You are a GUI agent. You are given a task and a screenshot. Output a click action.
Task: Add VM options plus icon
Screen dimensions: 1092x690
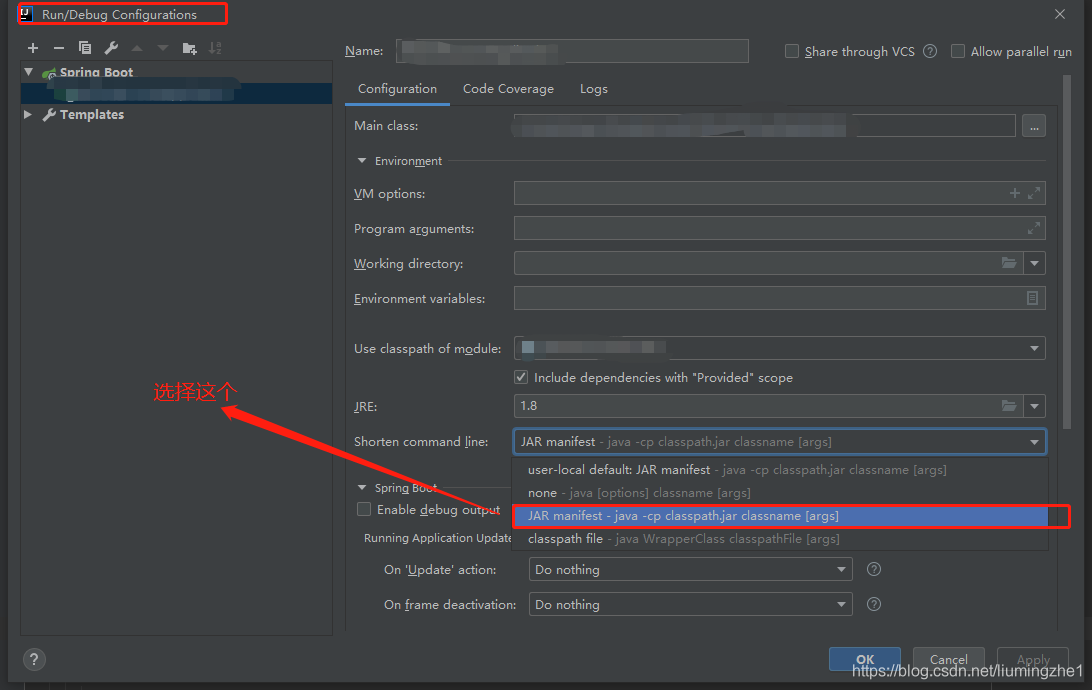tap(1015, 193)
